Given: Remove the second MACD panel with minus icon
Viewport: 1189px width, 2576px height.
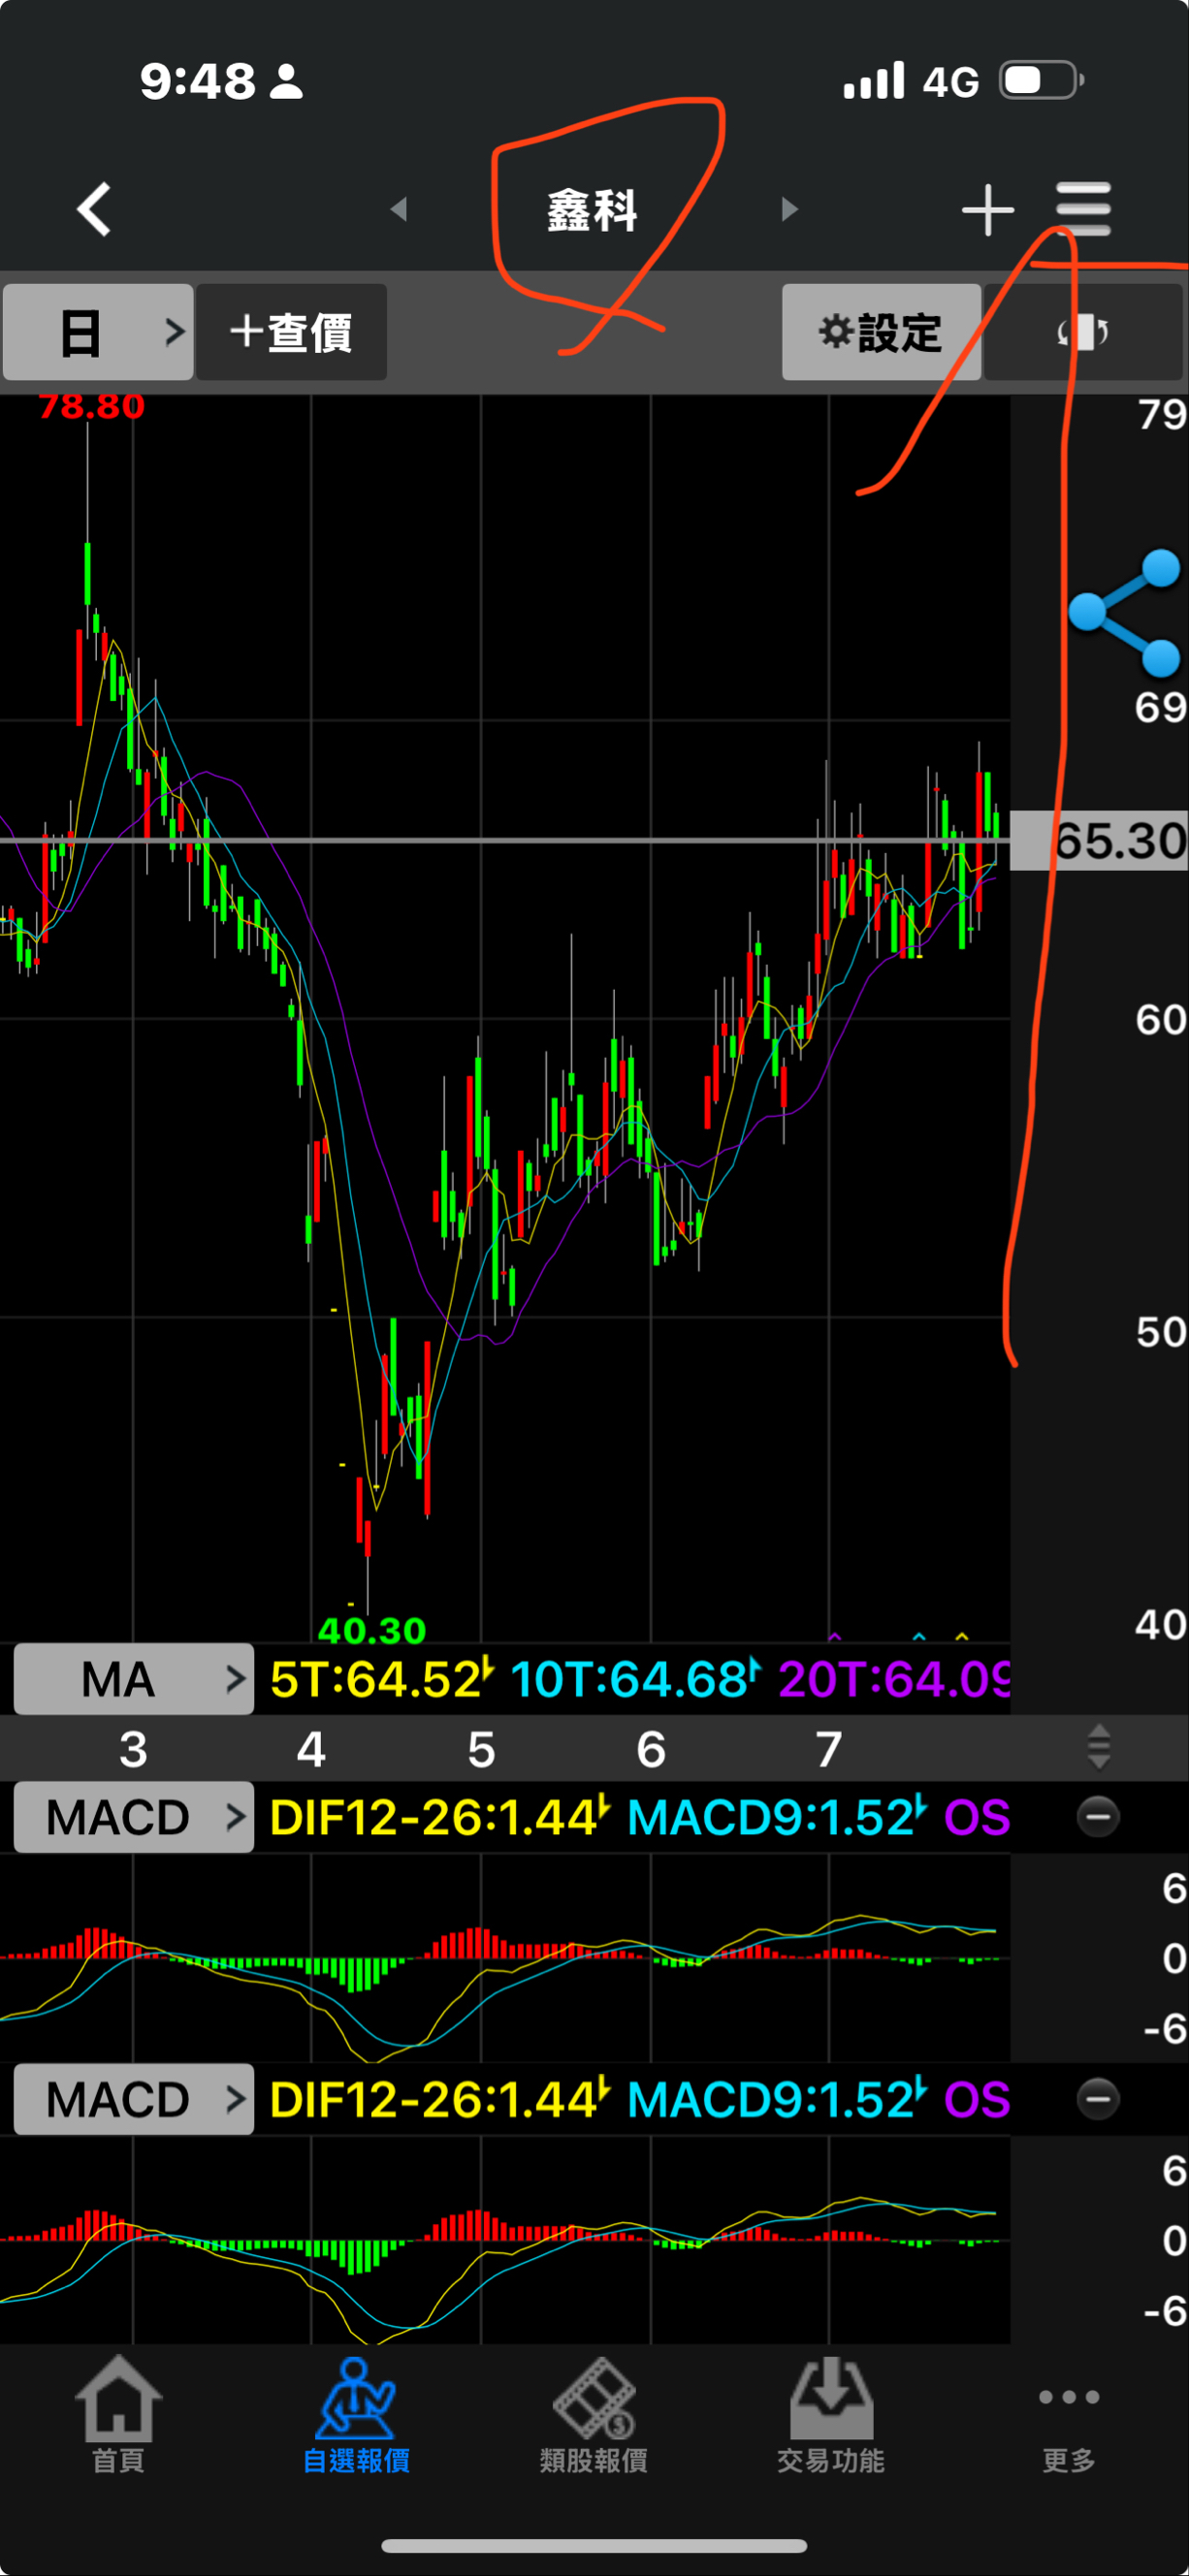Looking at the screenshot, I should click(1097, 2098).
